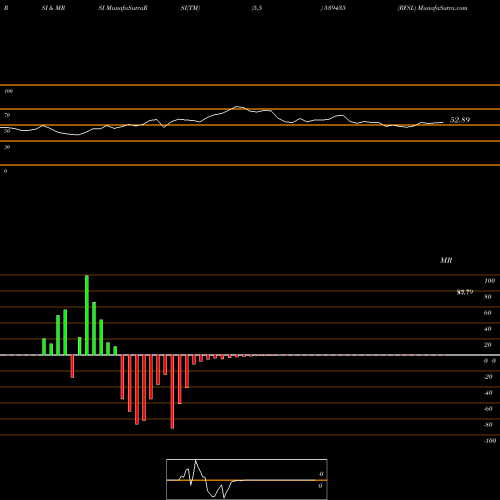
Task: Click the MR axis label 60
Action: [488, 313]
